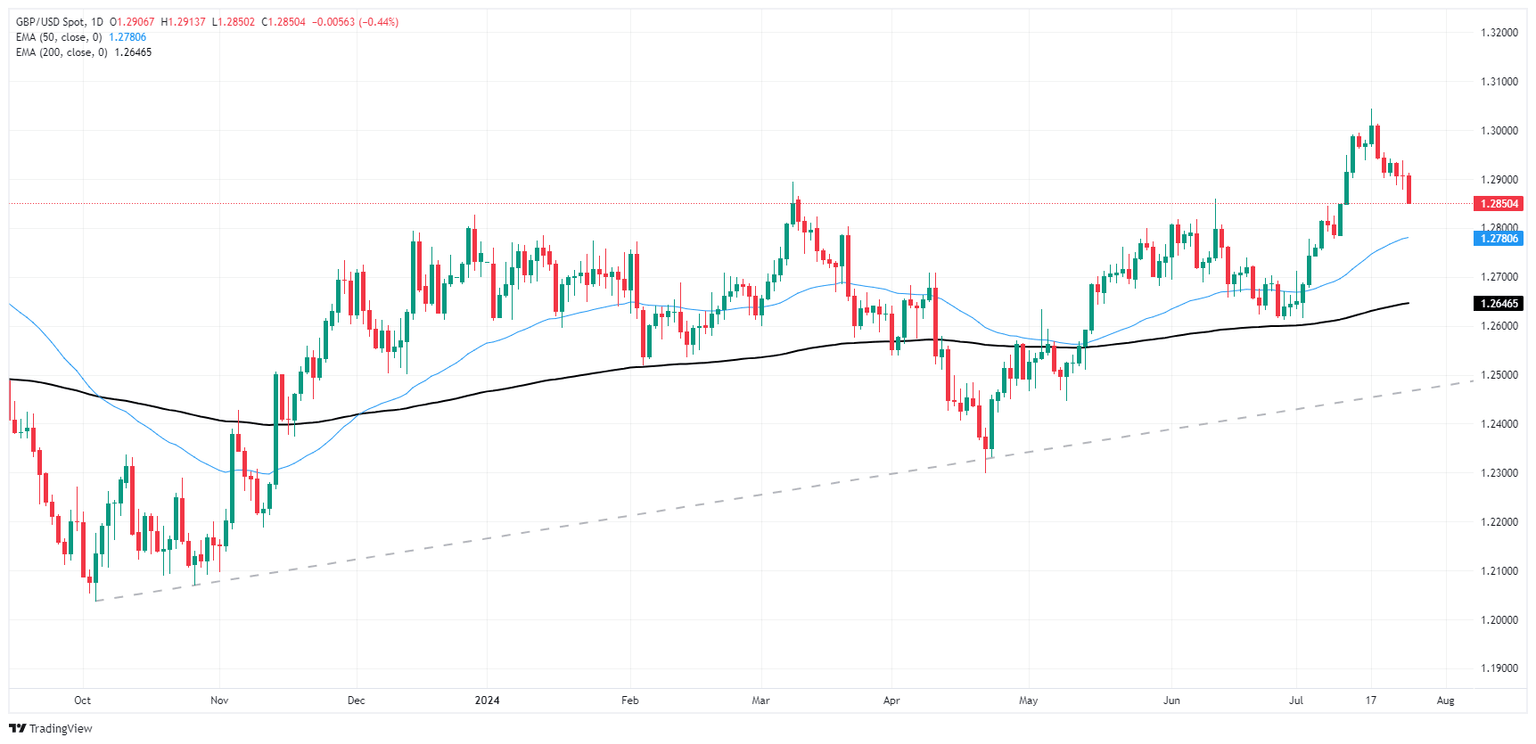This screenshot has height=744, width=1536.
Task: Click the 1.30000 price axis label
Action: pos(1495,131)
